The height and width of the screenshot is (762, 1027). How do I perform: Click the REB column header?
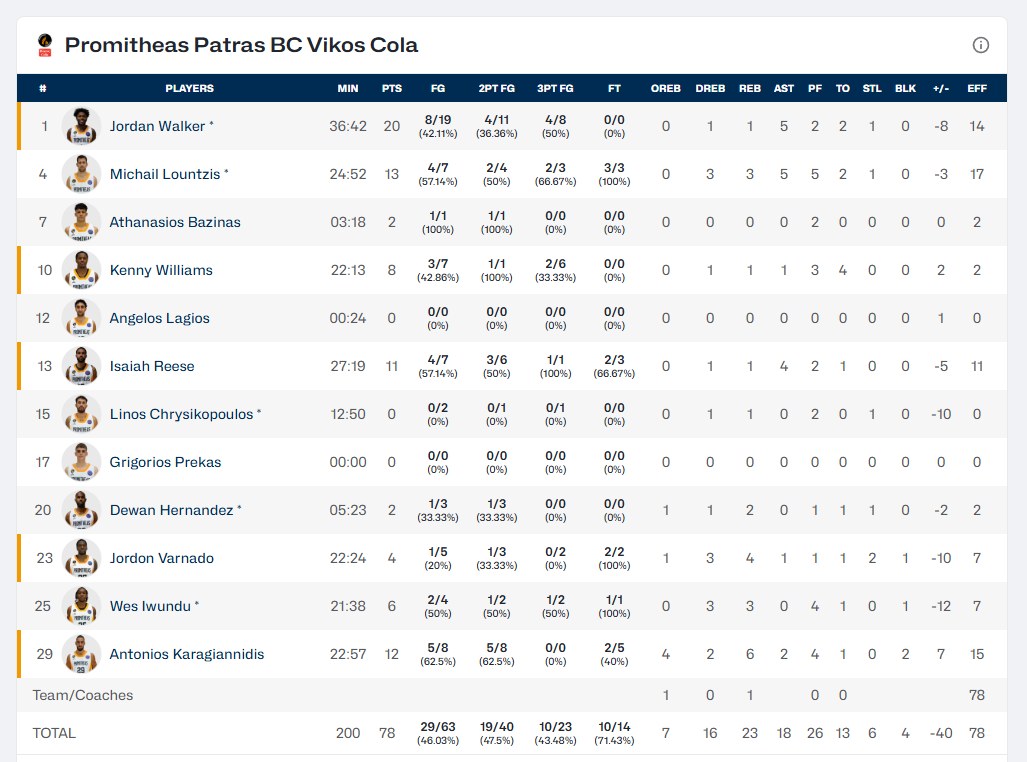(750, 88)
